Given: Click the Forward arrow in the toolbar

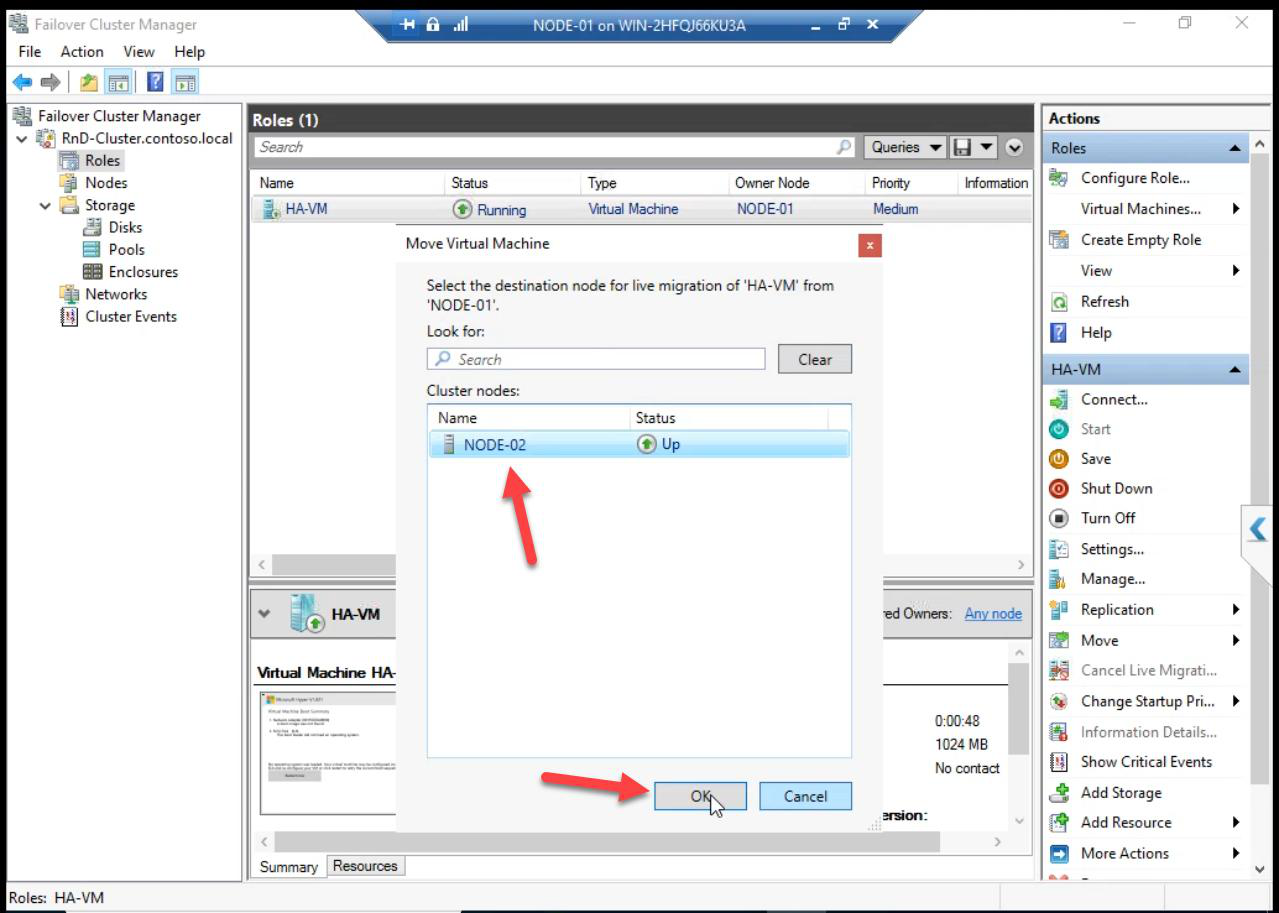Looking at the screenshot, I should pos(49,83).
